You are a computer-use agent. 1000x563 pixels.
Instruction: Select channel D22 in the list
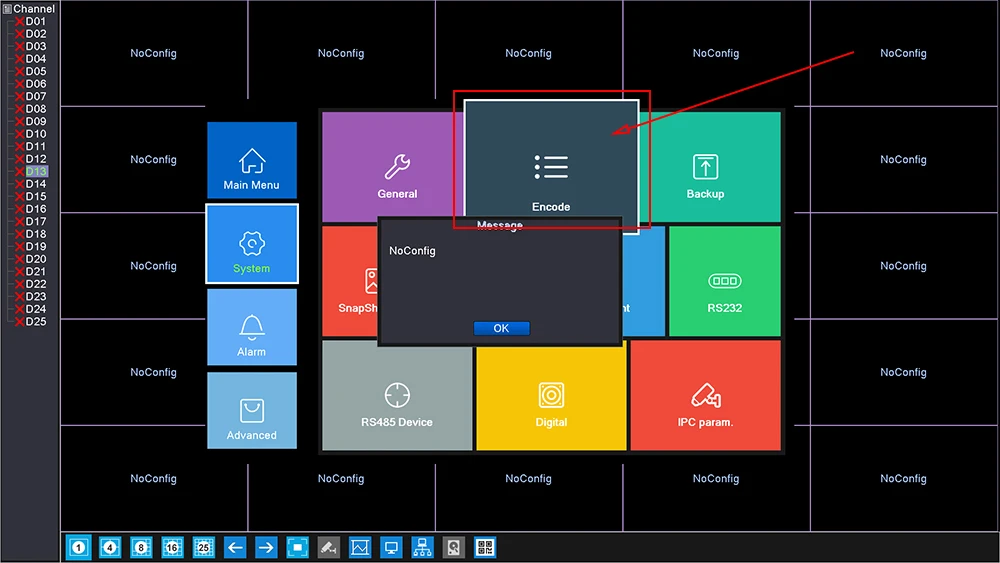click(36, 284)
